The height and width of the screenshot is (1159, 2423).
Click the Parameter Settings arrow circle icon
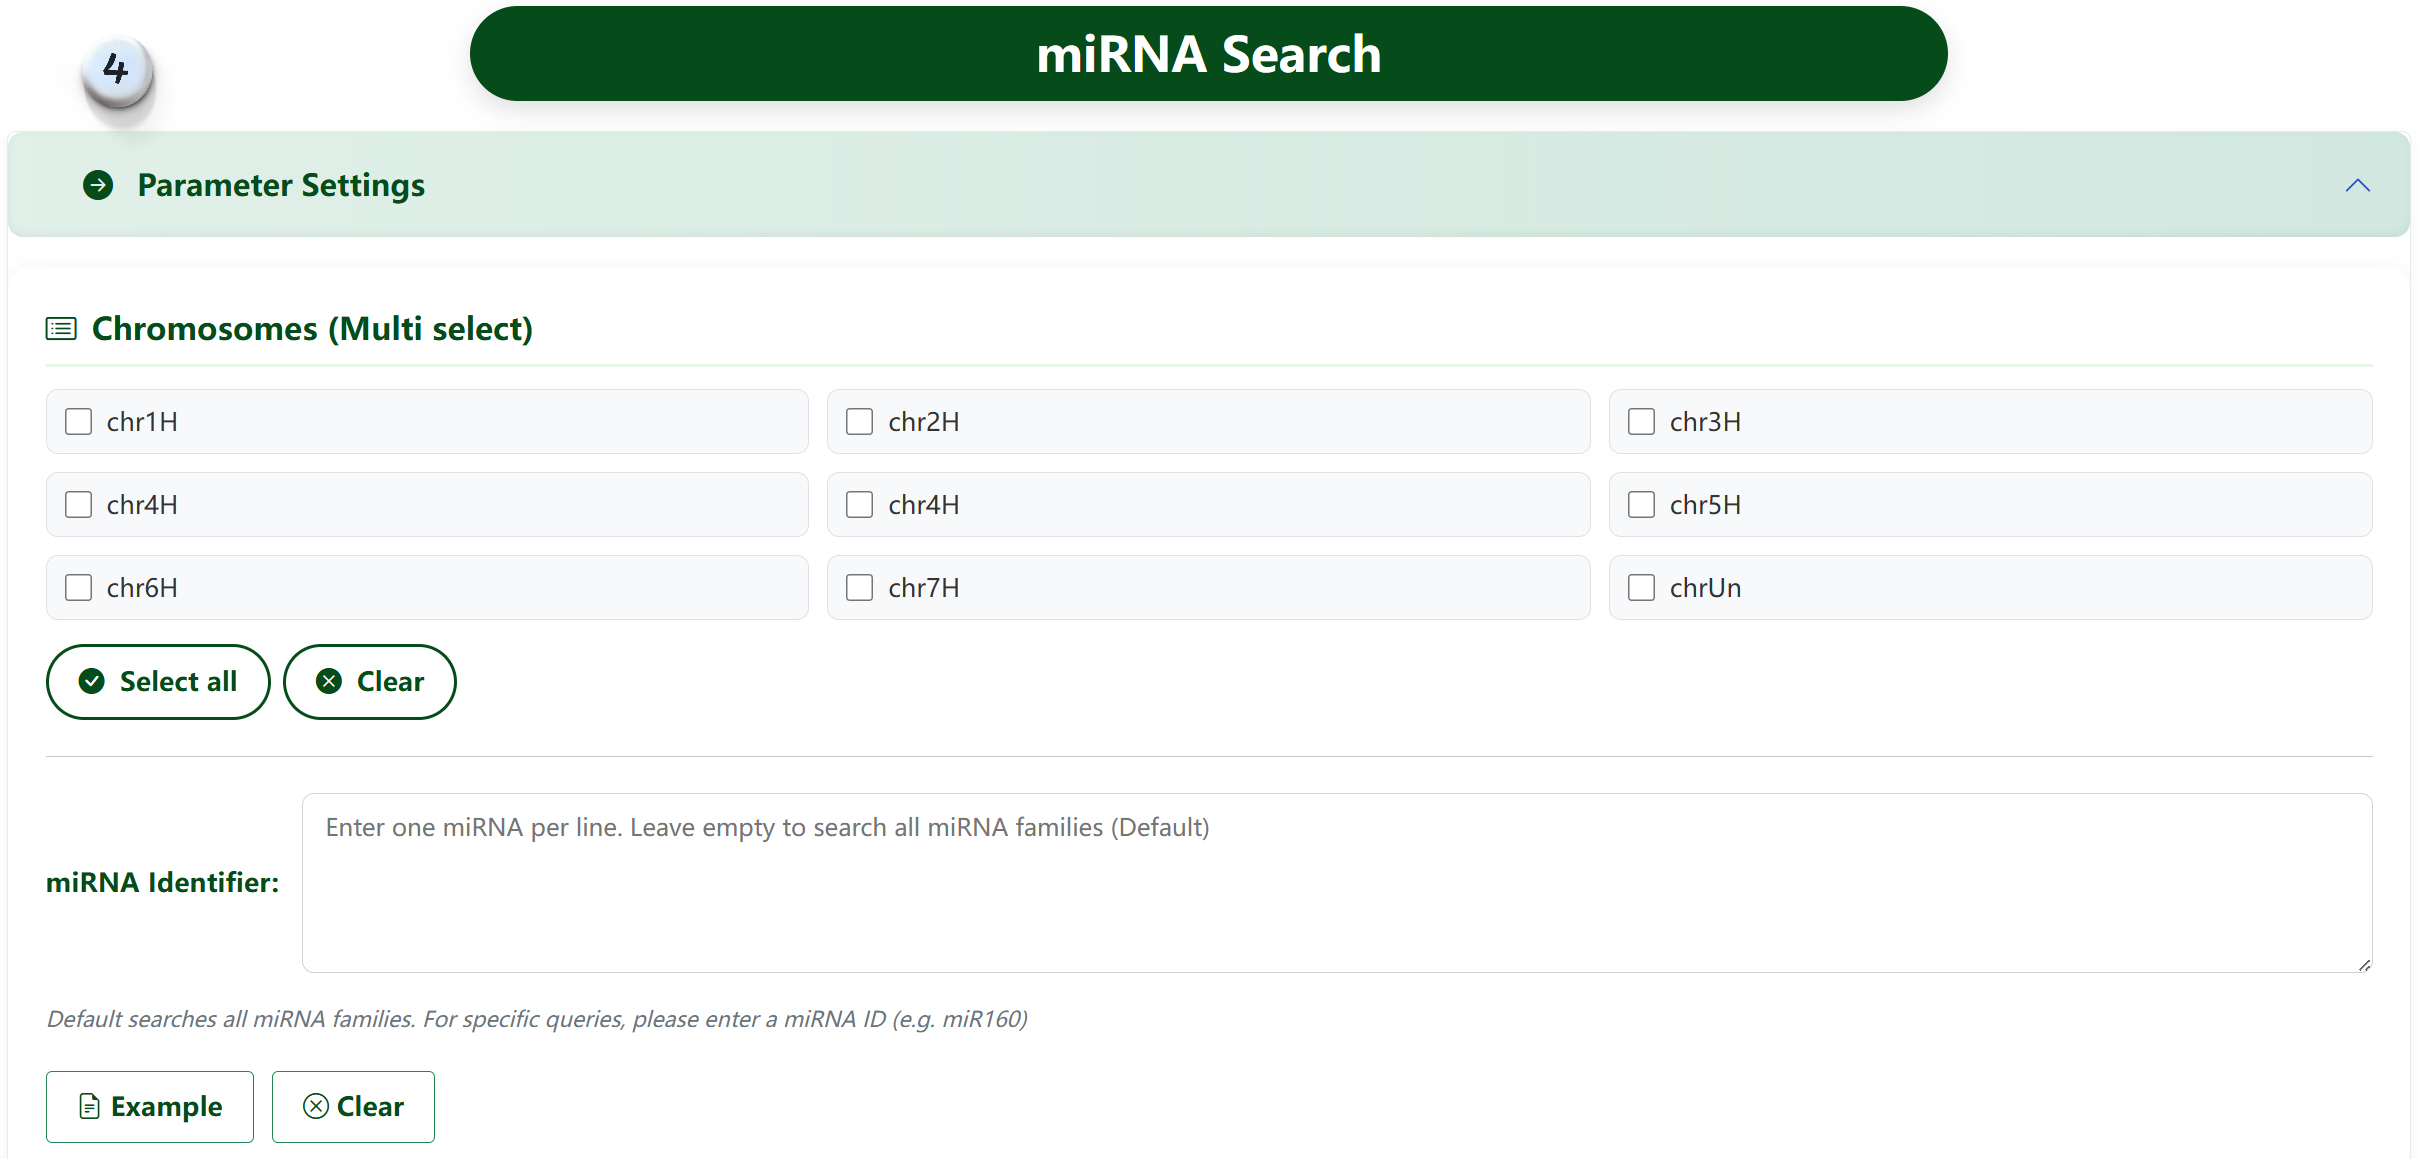coord(98,186)
